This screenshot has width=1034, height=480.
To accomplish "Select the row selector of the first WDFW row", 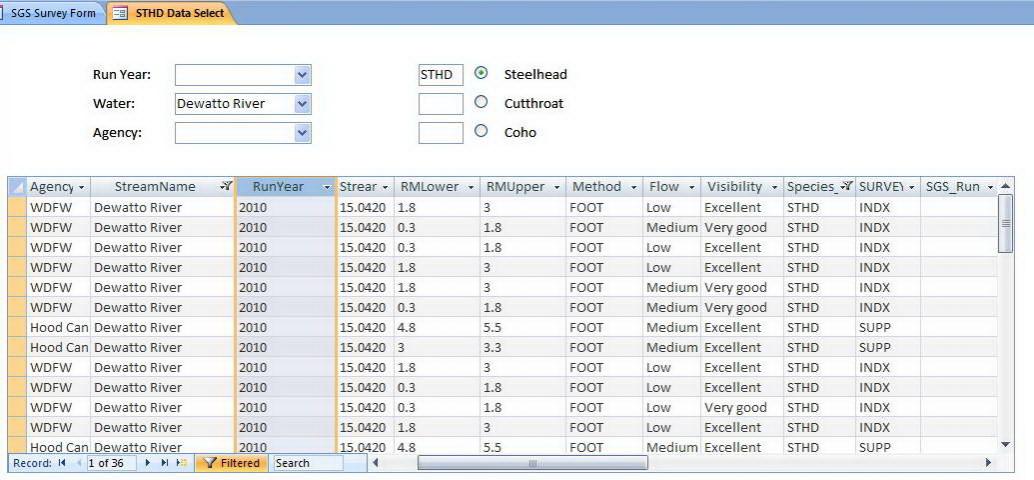I will click(16, 207).
